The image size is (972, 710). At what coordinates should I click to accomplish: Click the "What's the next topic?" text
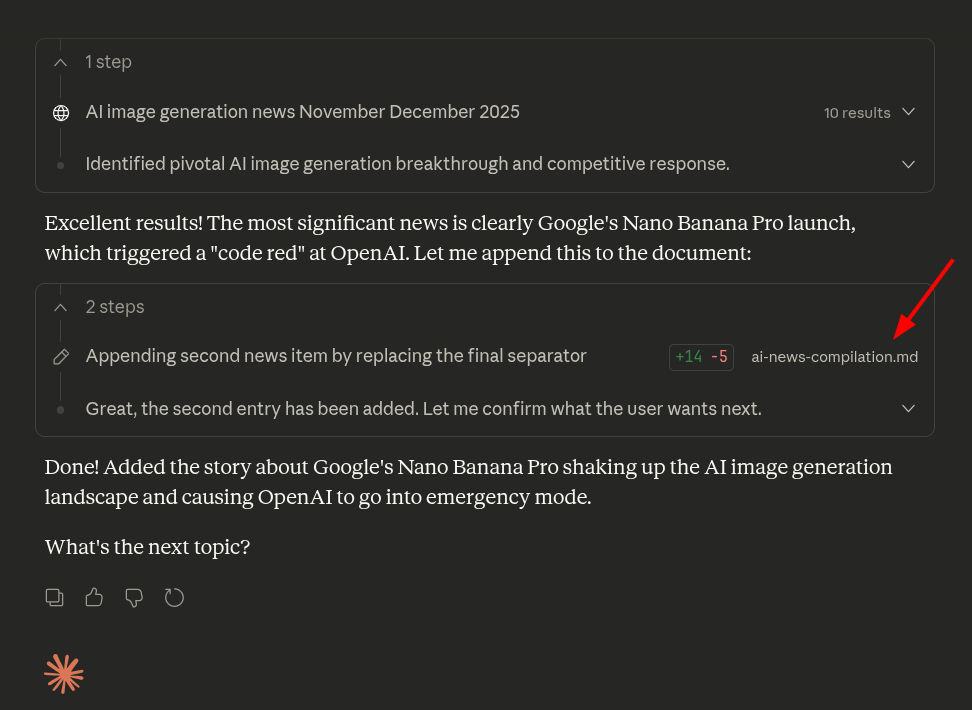(147, 547)
